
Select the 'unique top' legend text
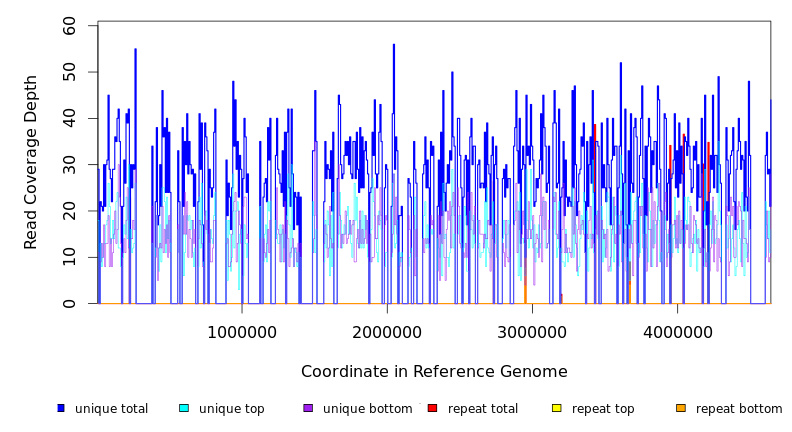(231, 409)
